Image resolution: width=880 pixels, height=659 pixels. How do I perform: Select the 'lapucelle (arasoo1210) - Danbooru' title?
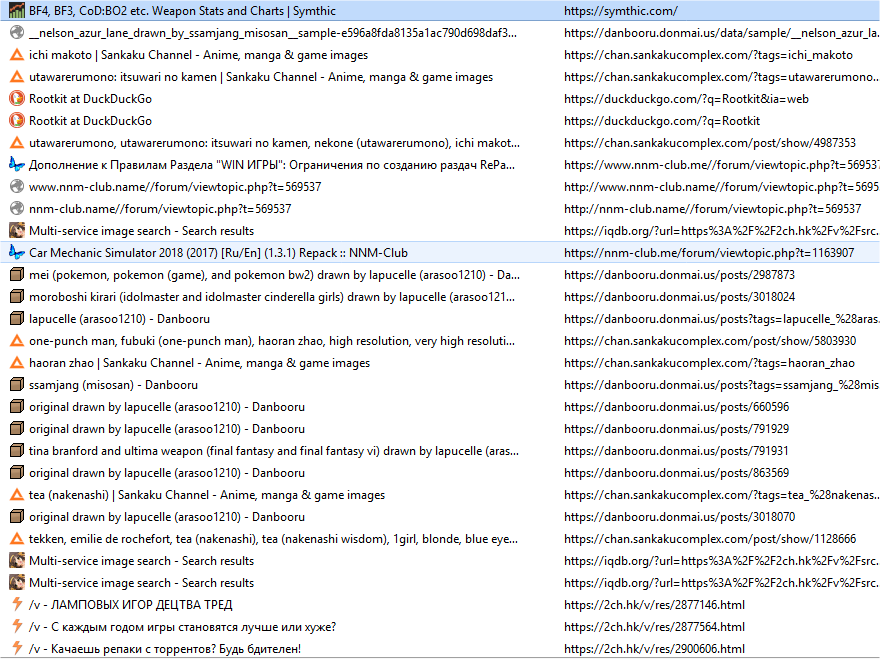(120, 318)
